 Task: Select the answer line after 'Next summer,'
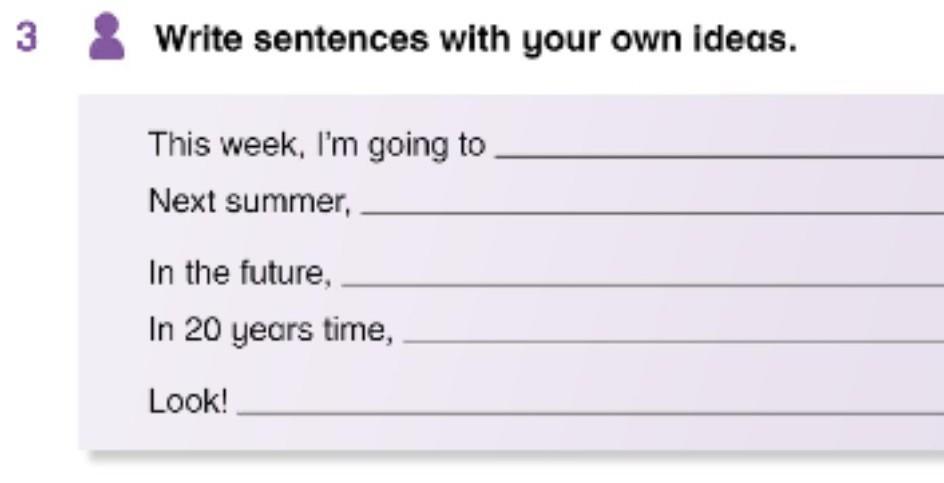pos(651,208)
